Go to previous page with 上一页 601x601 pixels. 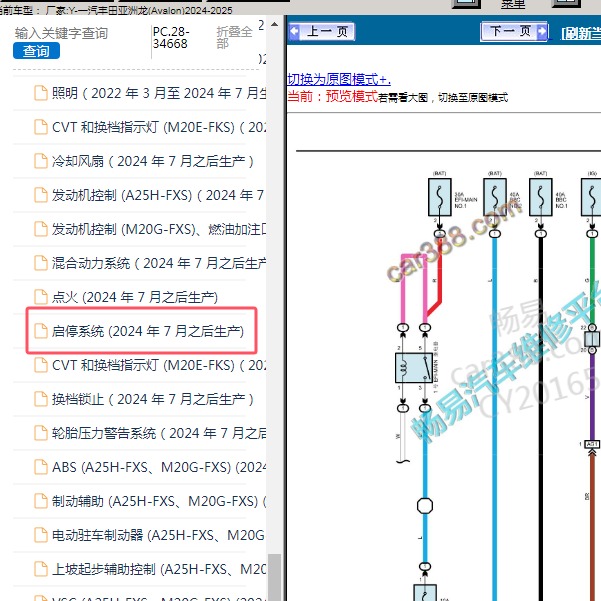322,31
